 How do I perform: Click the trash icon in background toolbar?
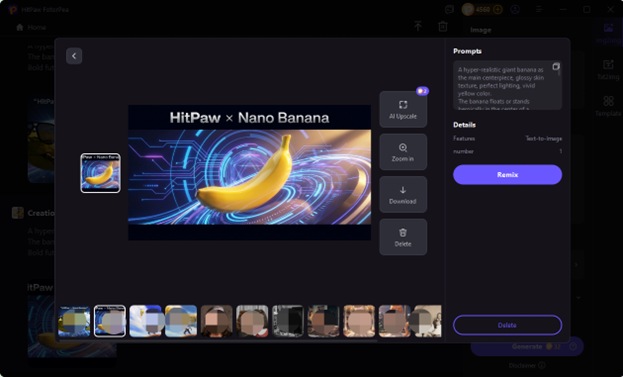tap(443, 27)
